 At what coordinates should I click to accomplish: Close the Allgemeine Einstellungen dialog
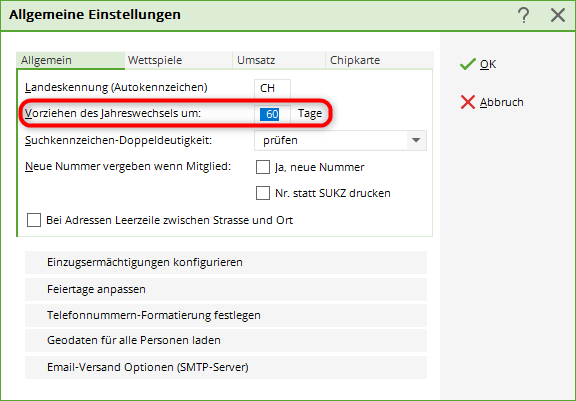[x=558, y=15]
